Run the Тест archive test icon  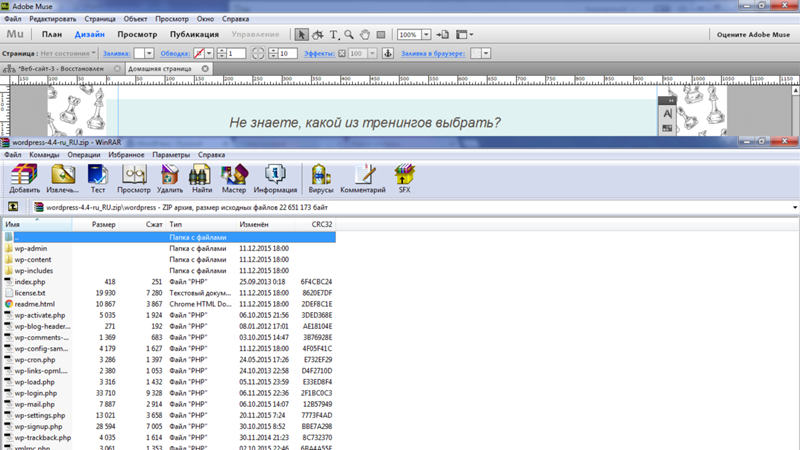(x=98, y=177)
